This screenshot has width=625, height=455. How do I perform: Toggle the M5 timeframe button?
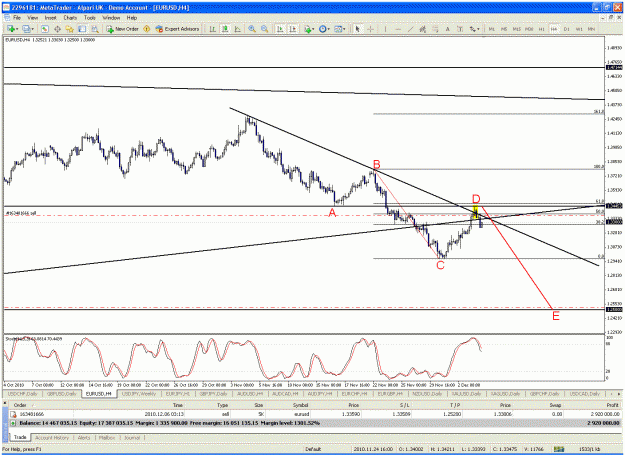click(504, 29)
